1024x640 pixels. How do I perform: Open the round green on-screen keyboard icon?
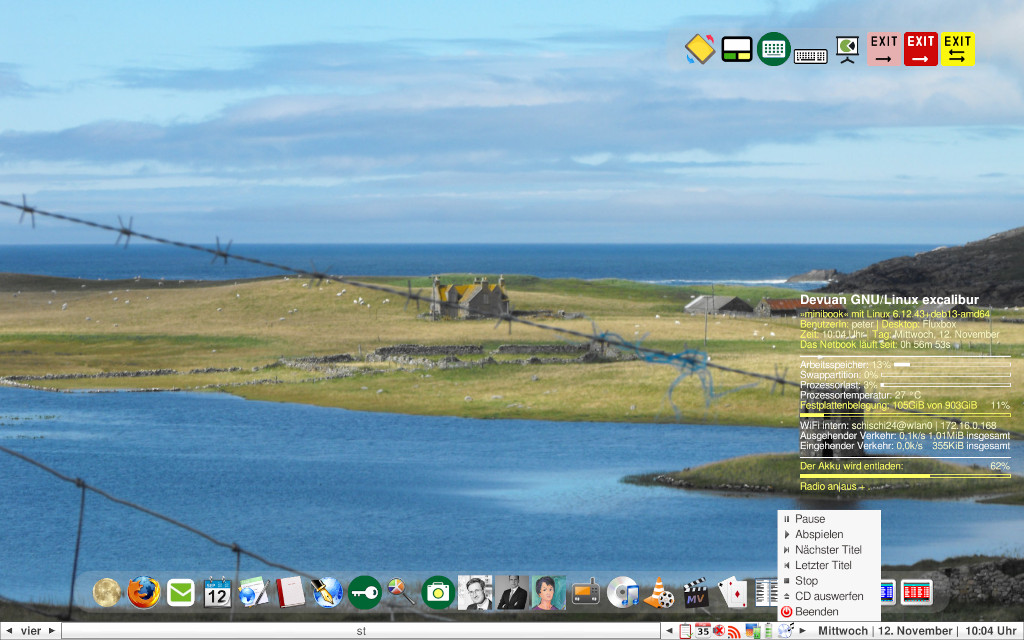pyautogui.click(x=773, y=49)
